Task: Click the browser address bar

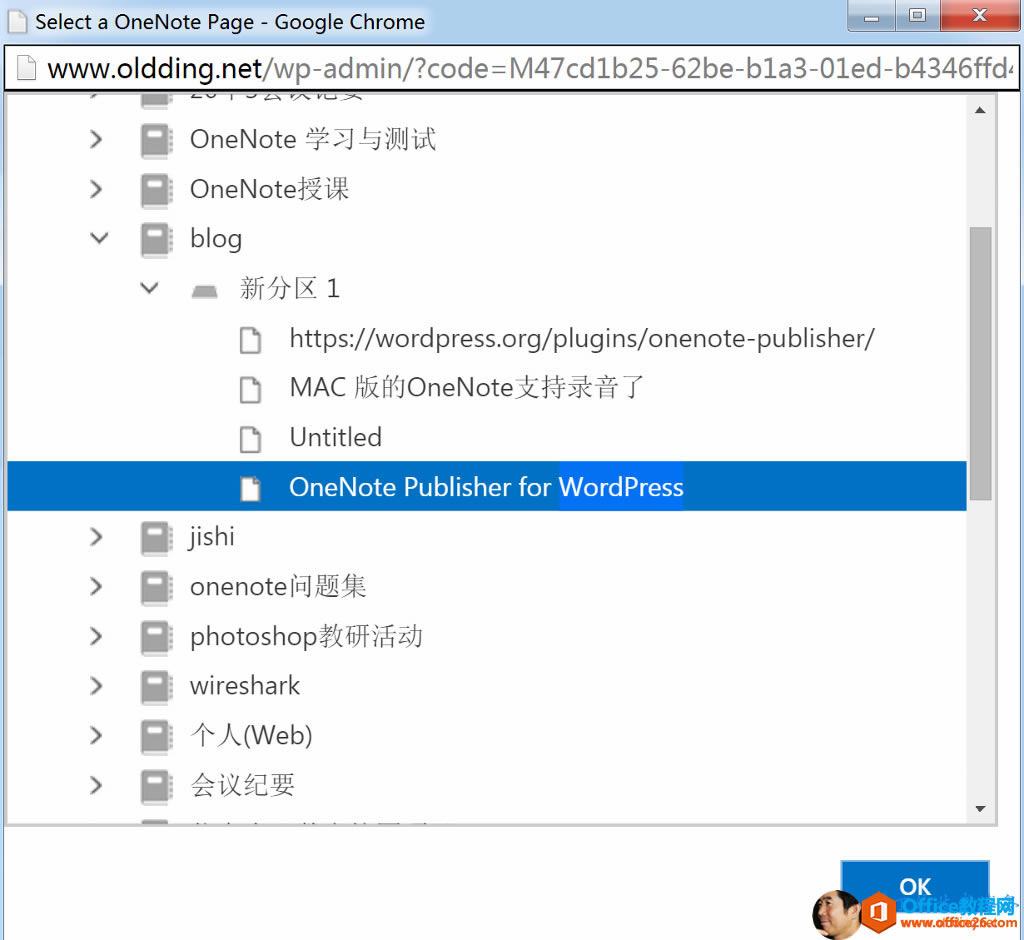Action: click(500, 68)
